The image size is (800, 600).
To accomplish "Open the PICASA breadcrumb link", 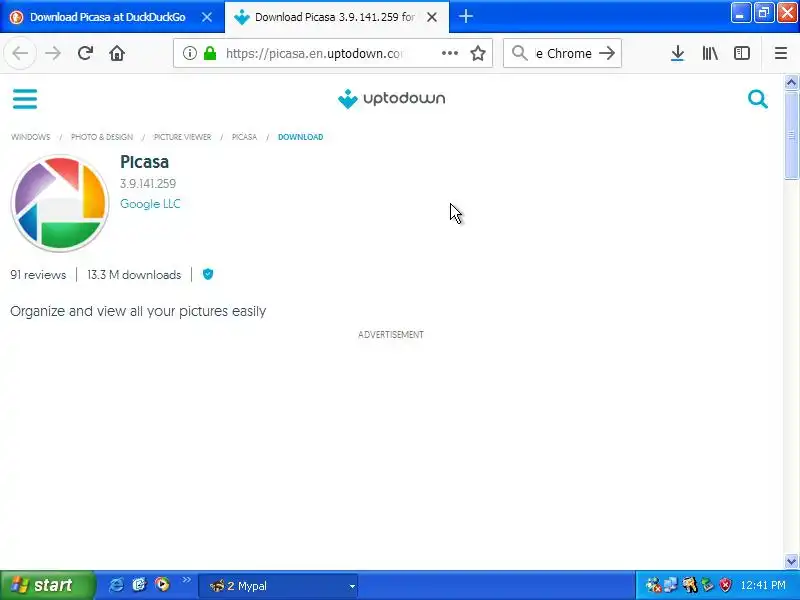I will [244, 137].
